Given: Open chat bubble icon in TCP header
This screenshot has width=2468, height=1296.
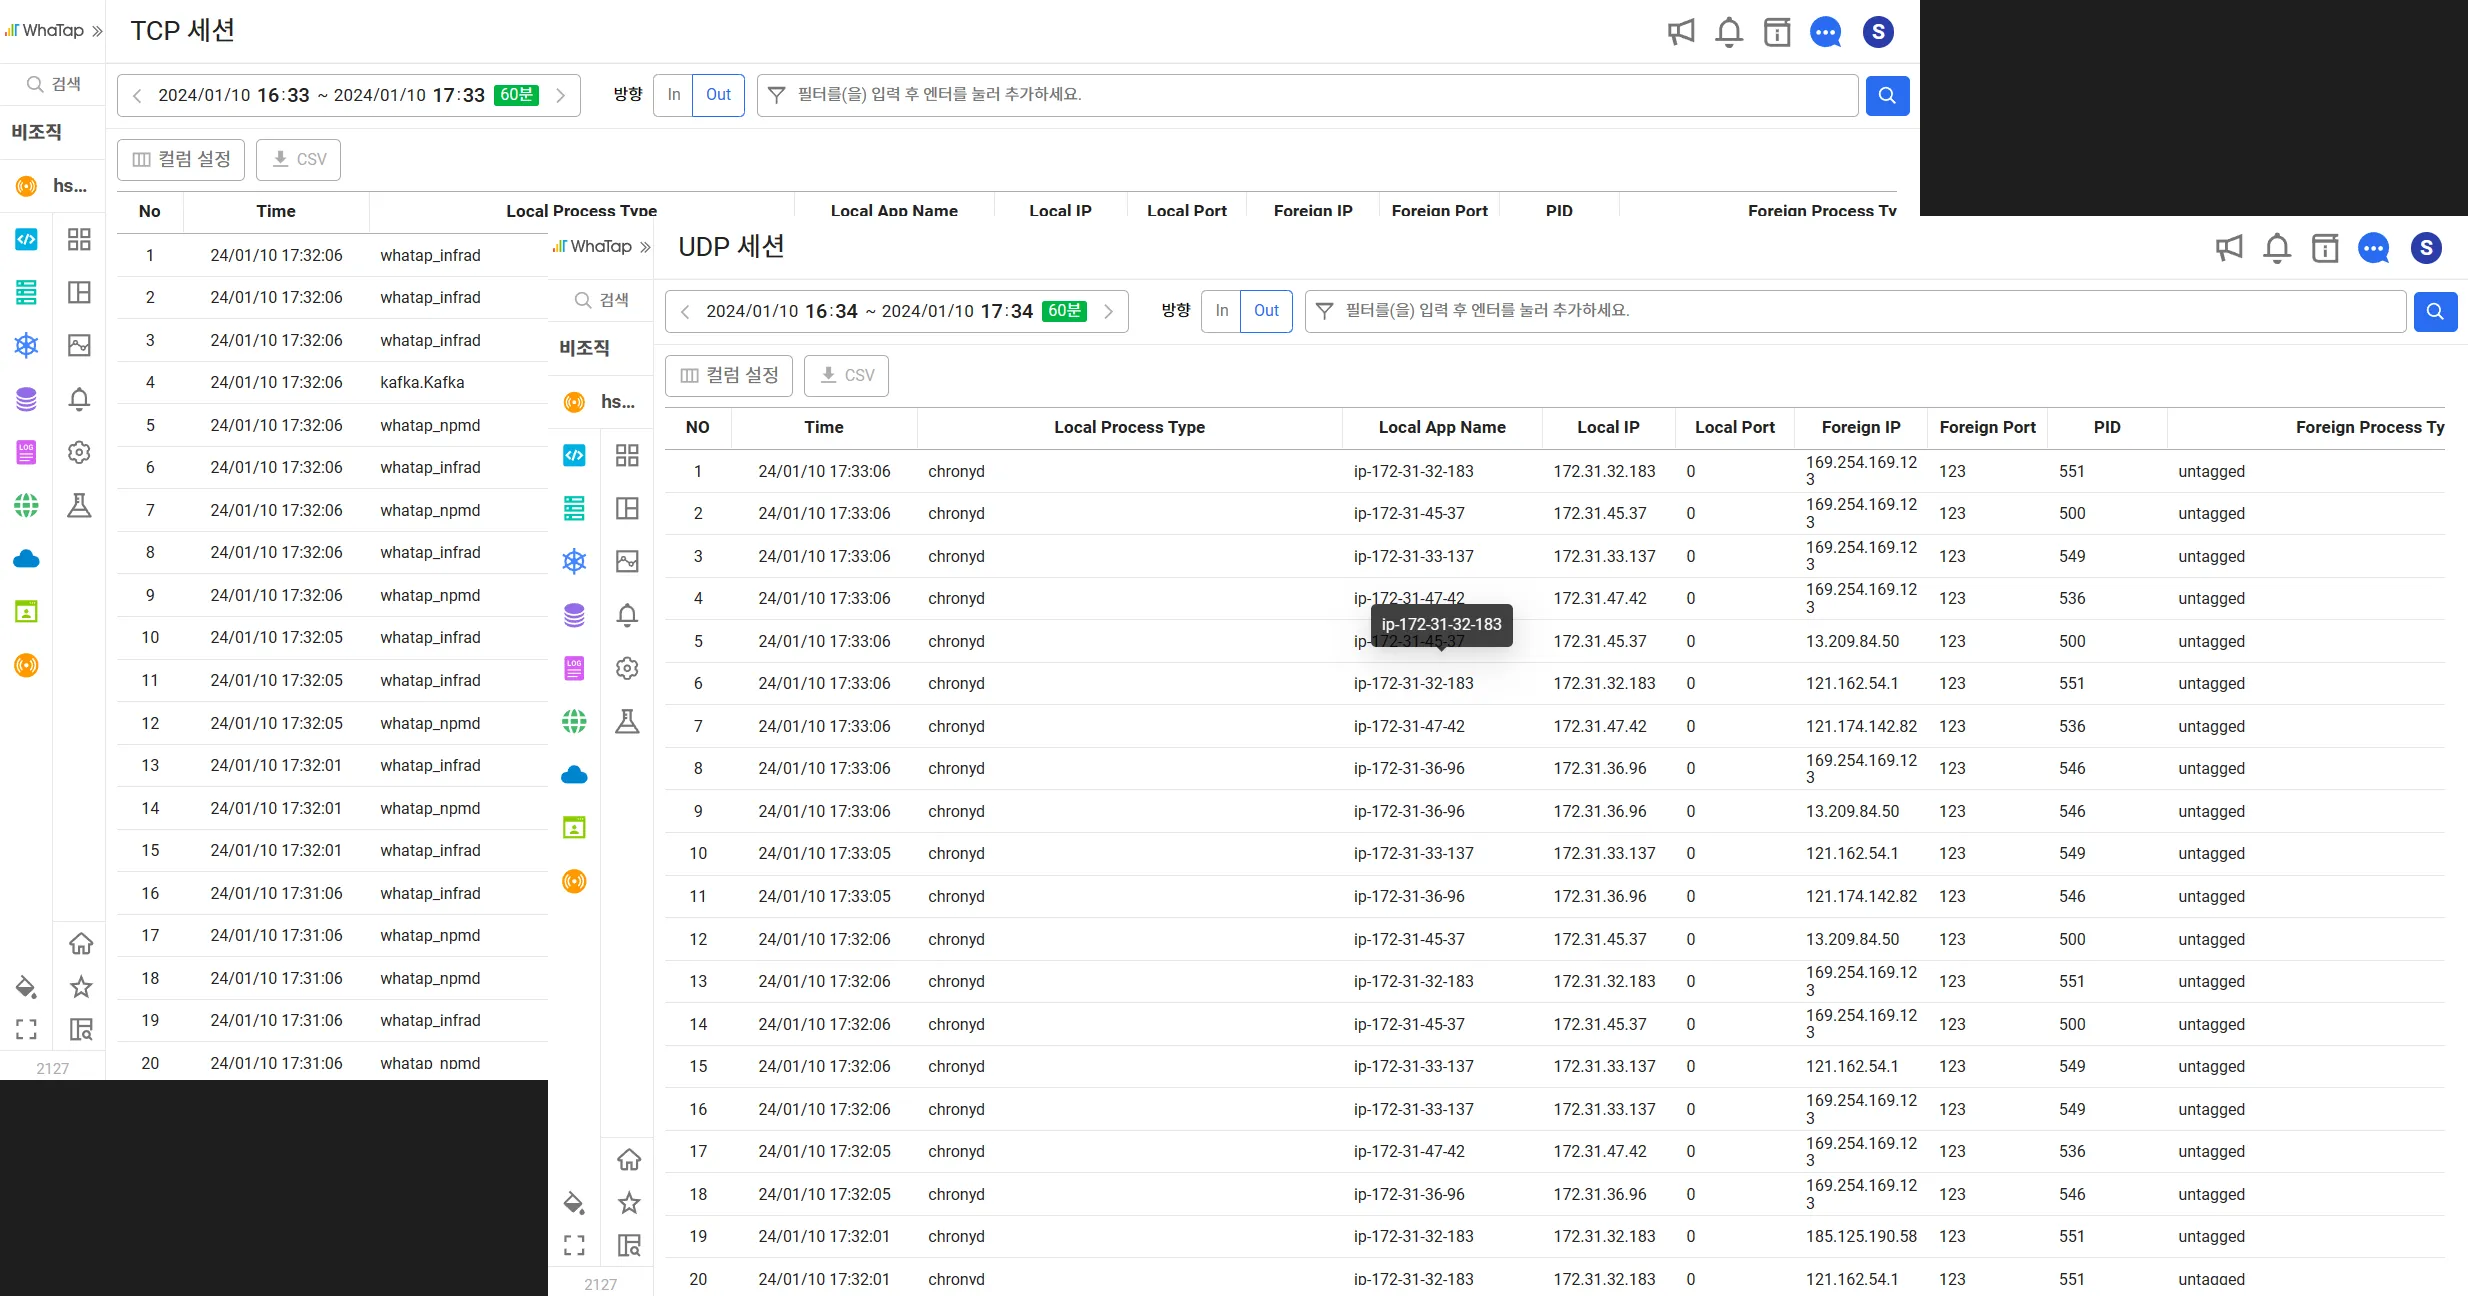Looking at the screenshot, I should point(1826,32).
